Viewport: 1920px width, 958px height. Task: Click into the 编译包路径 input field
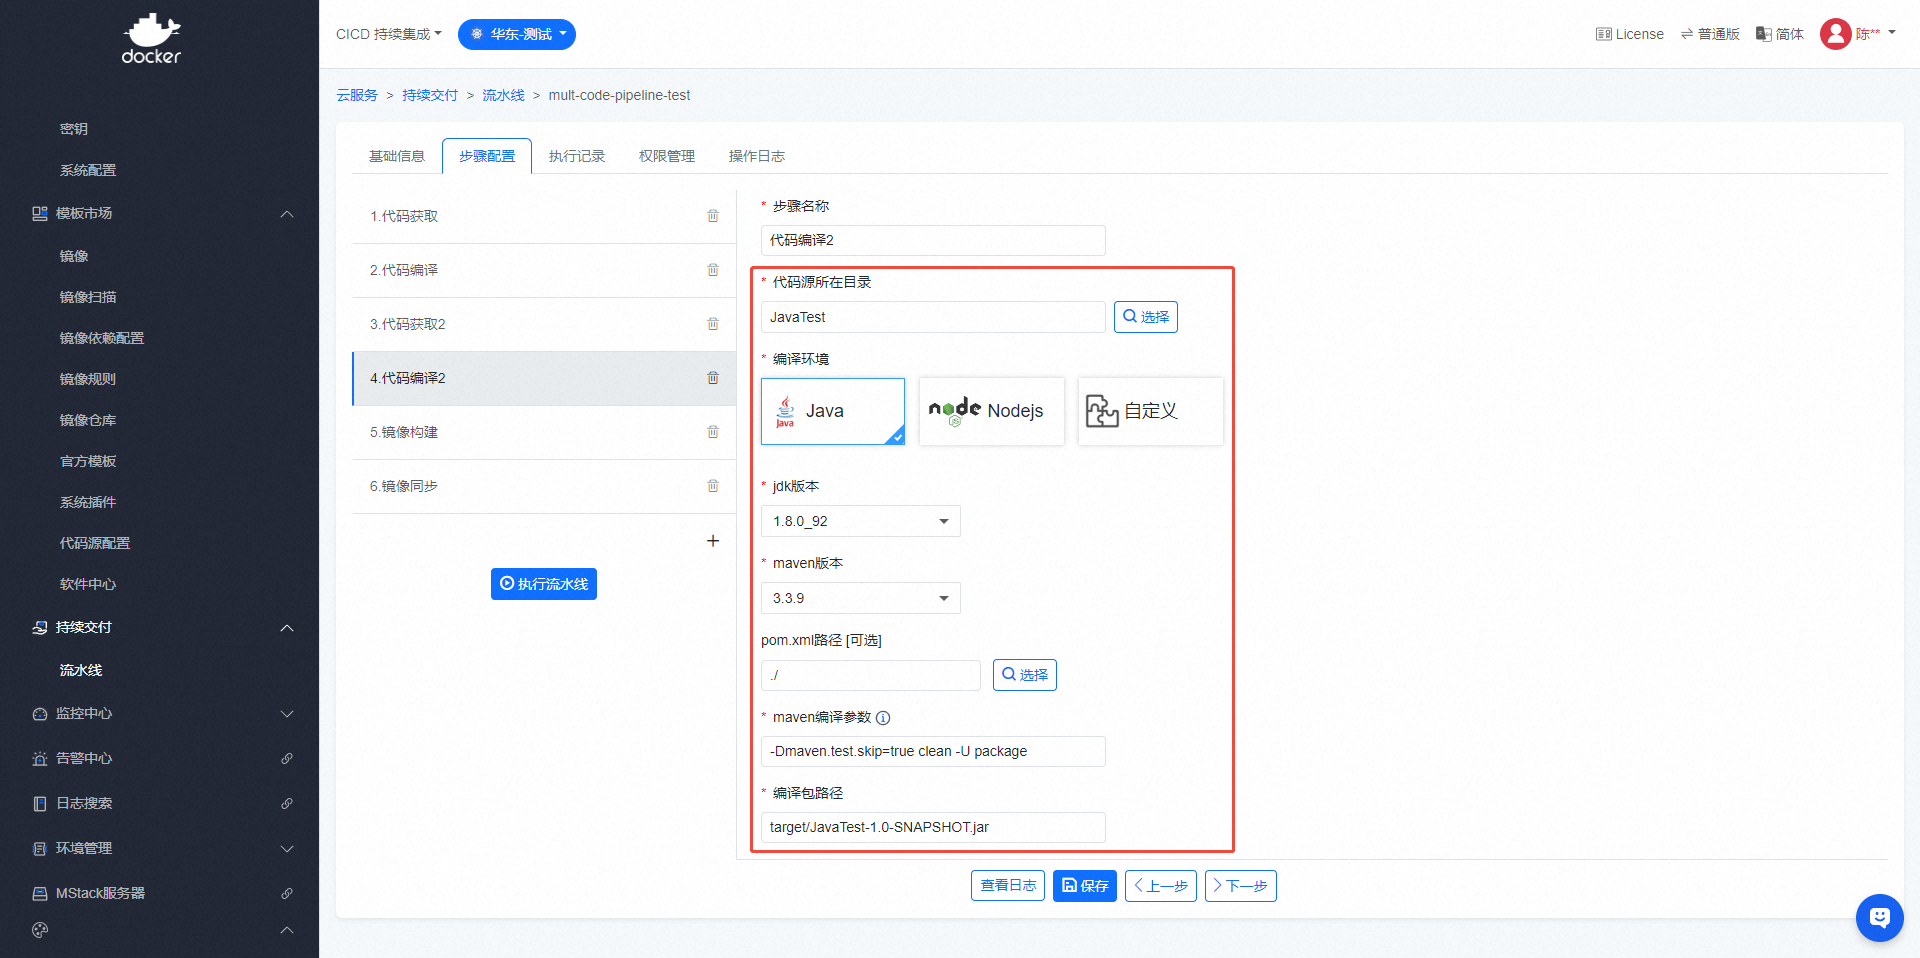click(932, 827)
